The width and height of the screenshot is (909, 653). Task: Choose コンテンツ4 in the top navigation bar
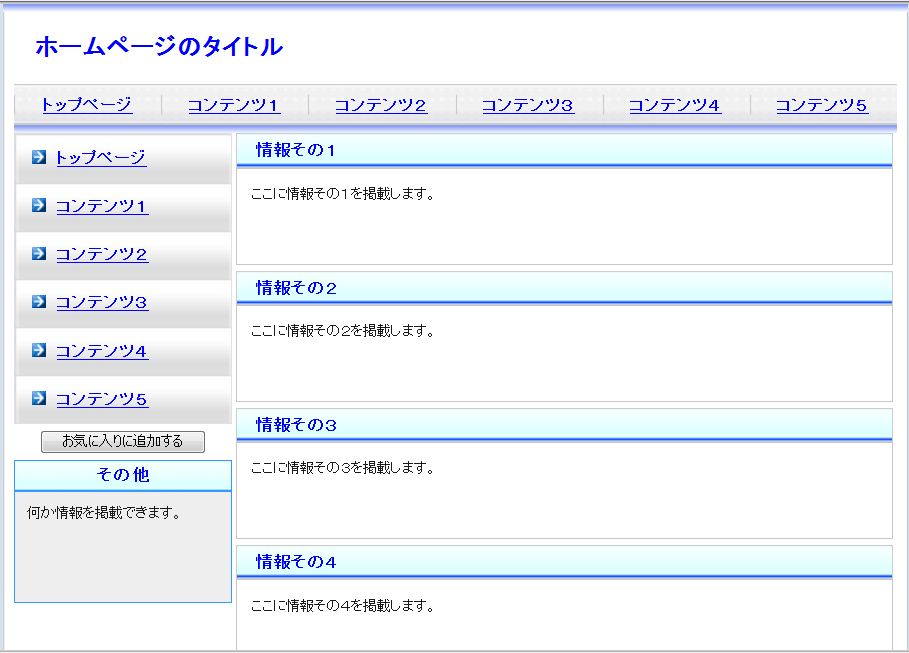675,105
